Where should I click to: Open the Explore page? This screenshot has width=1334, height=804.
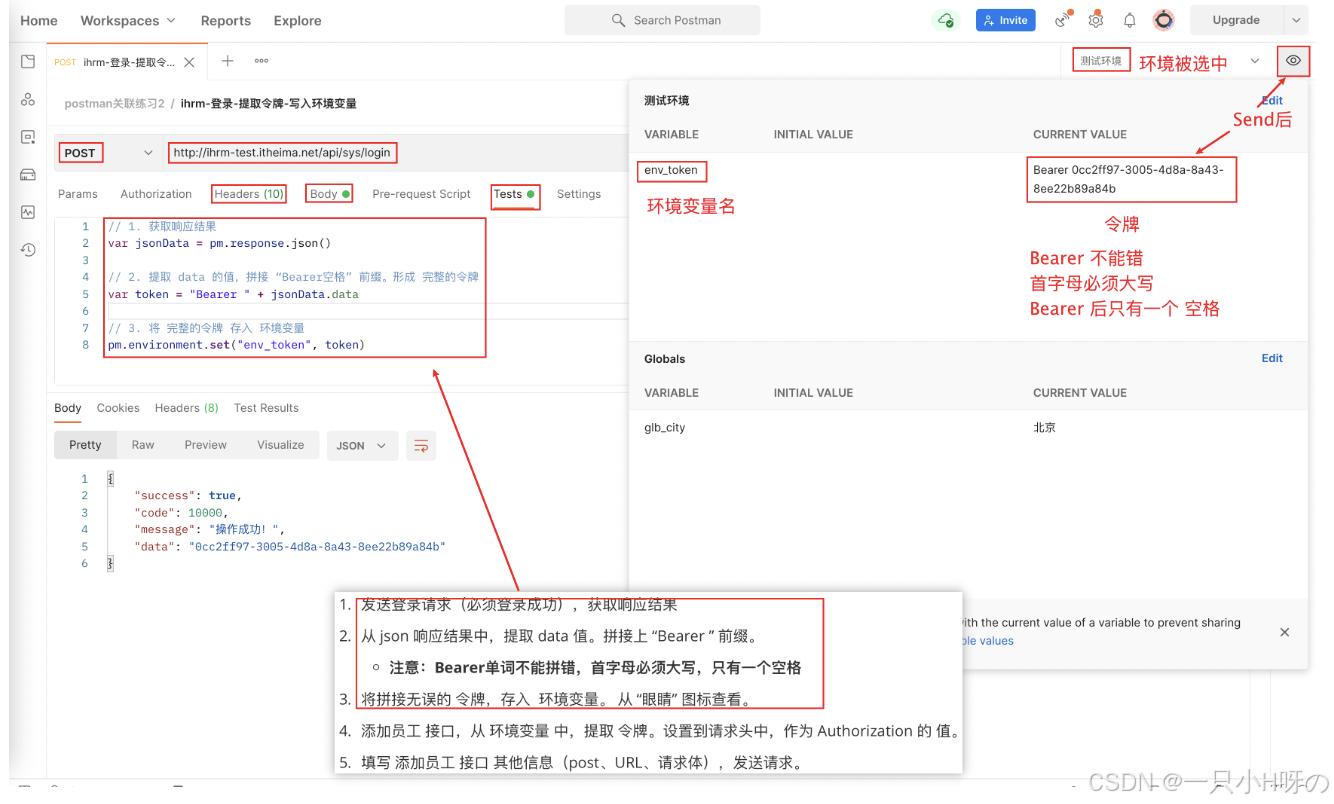pyautogui.click(x=298, y=20)
